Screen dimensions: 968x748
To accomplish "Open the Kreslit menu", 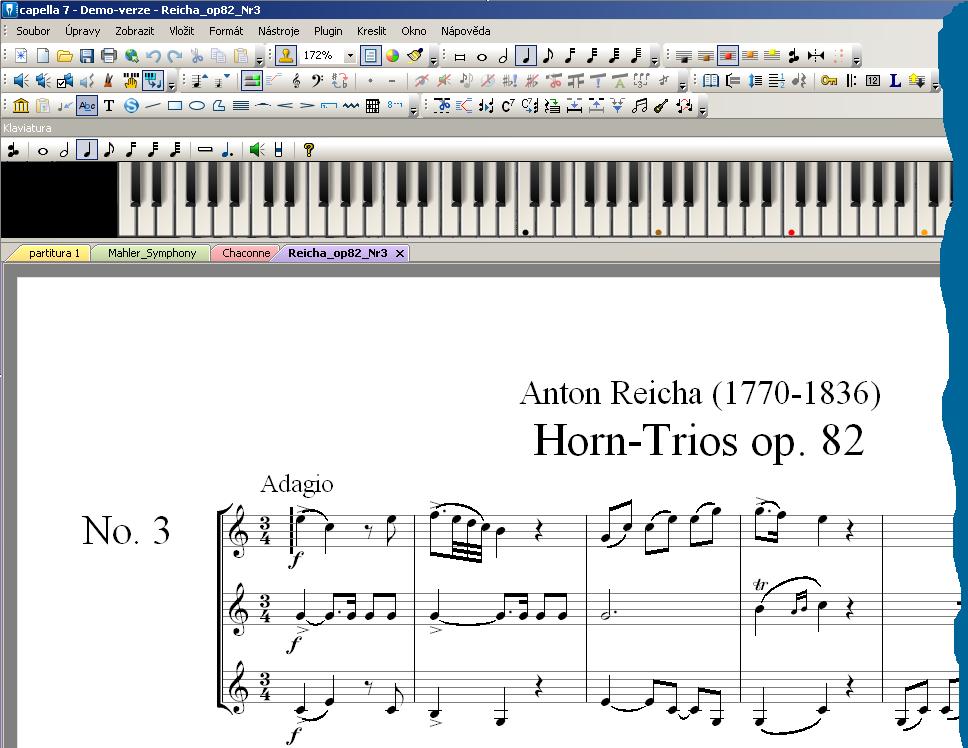I will (371, 31).
